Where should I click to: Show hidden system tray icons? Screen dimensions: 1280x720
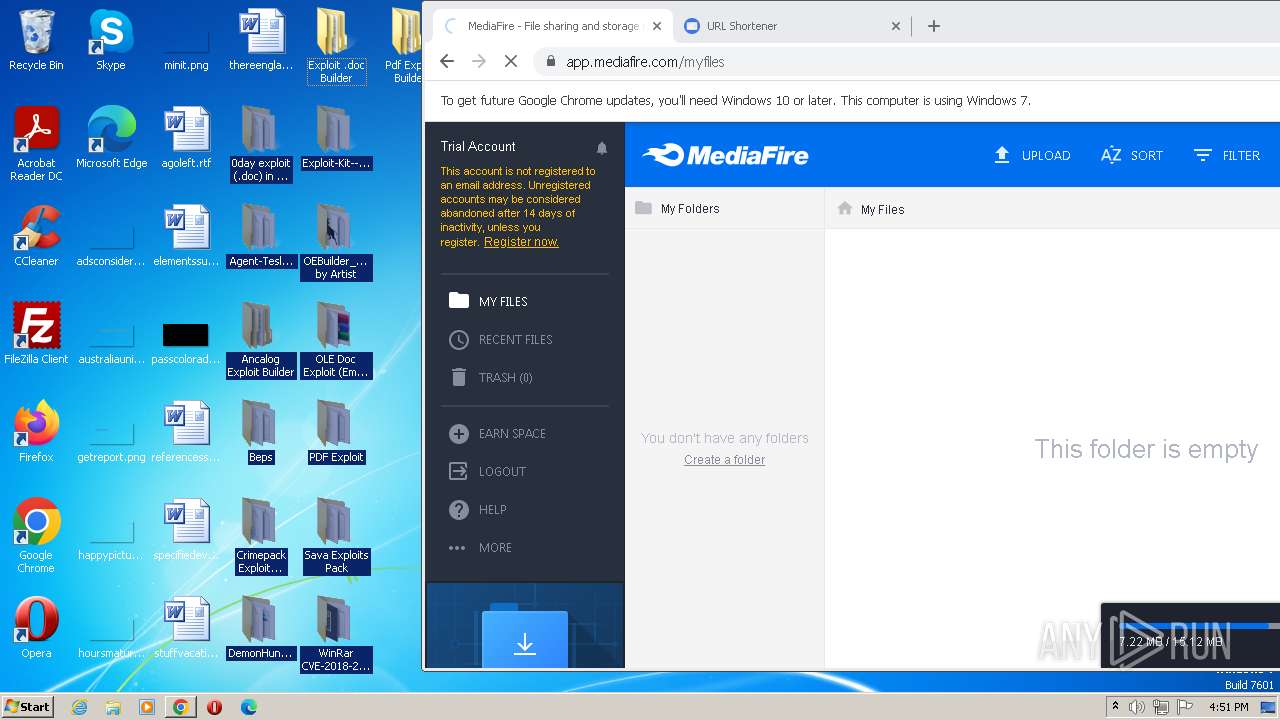point(1115,707)
